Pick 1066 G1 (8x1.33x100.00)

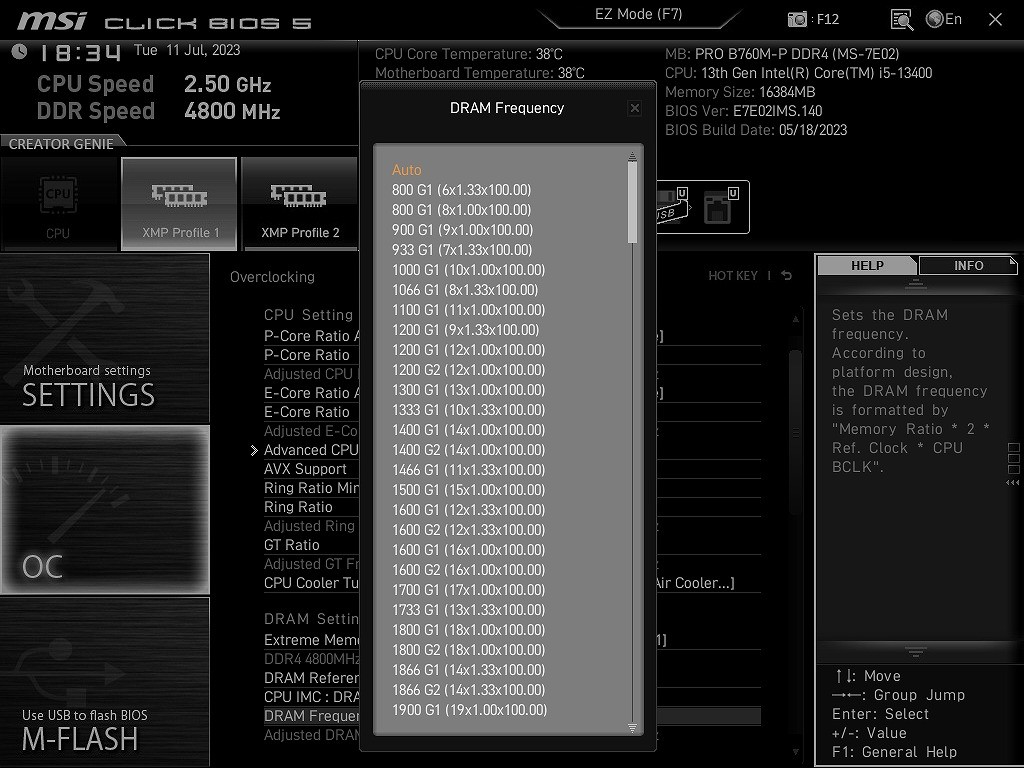[x=465, y=290]
